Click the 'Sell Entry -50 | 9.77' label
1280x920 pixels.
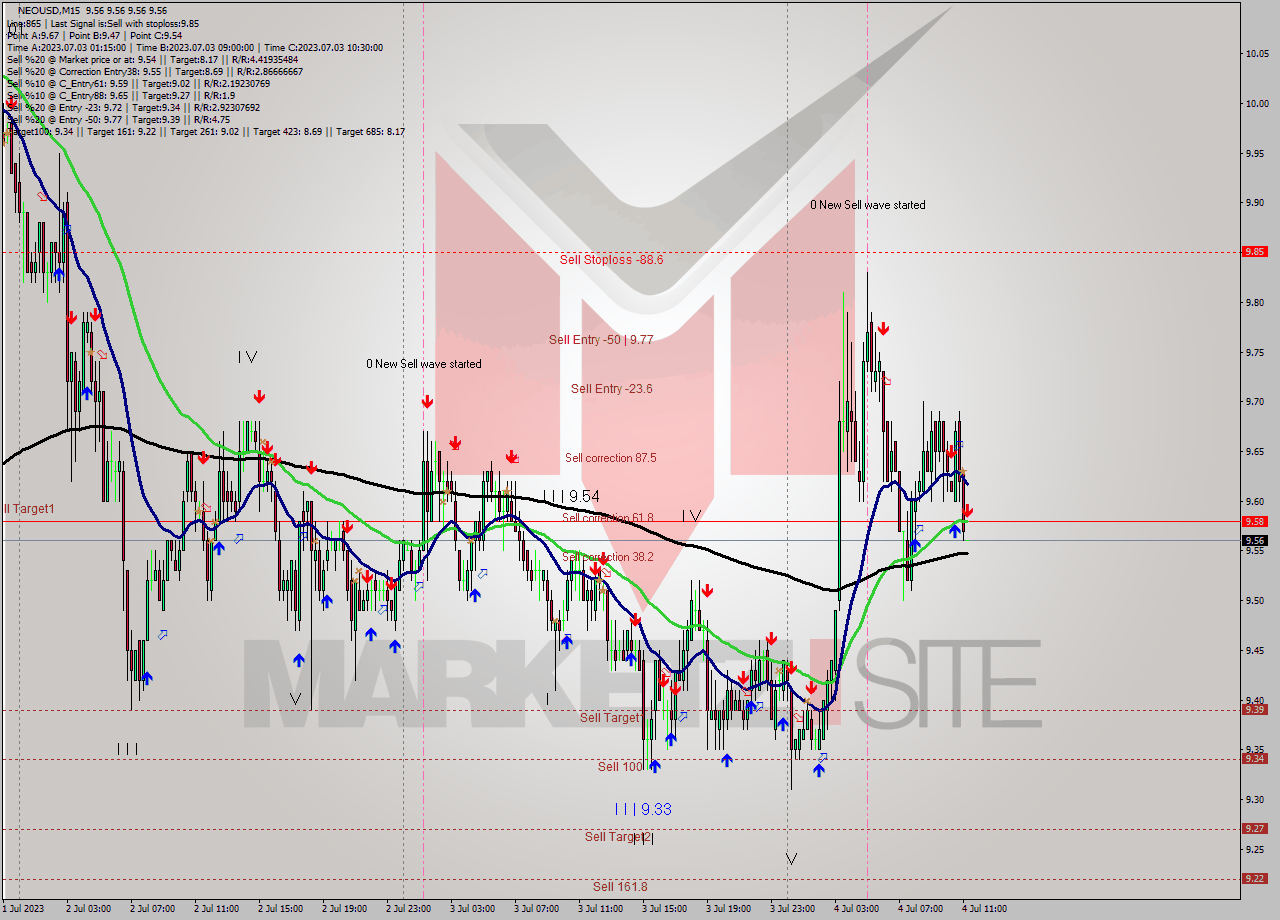click(600, 340)
